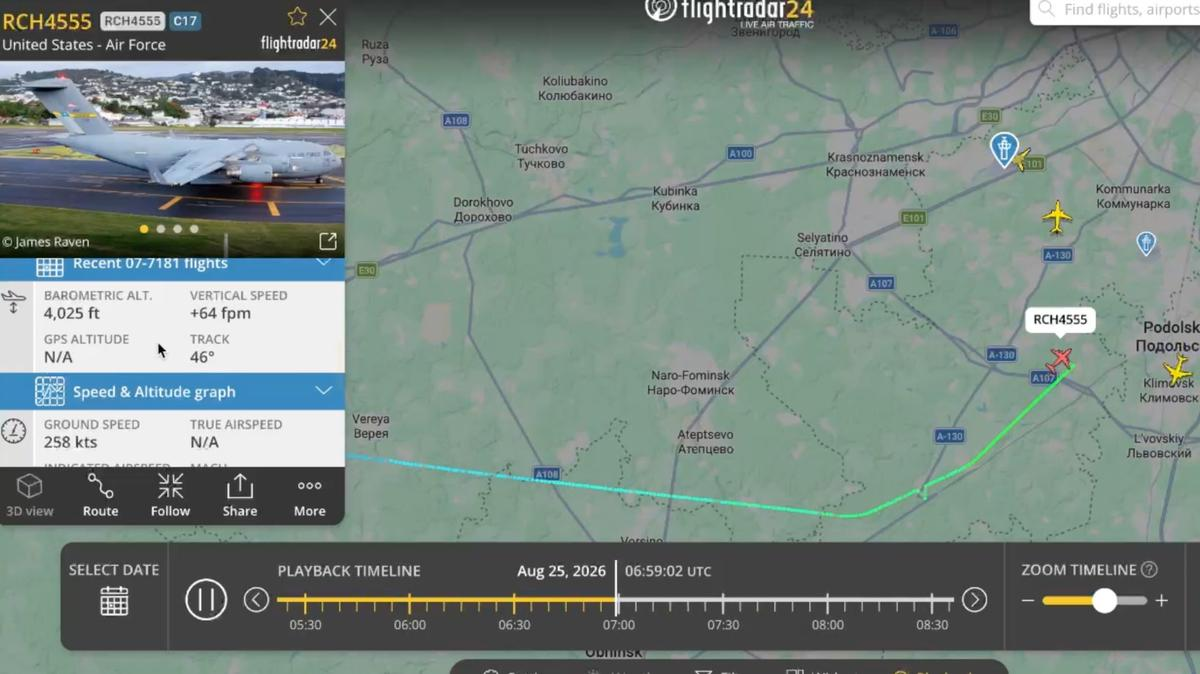Click airport tower marker near Krasnoznamensk
1200x674 pixels.
[1003, 150]
